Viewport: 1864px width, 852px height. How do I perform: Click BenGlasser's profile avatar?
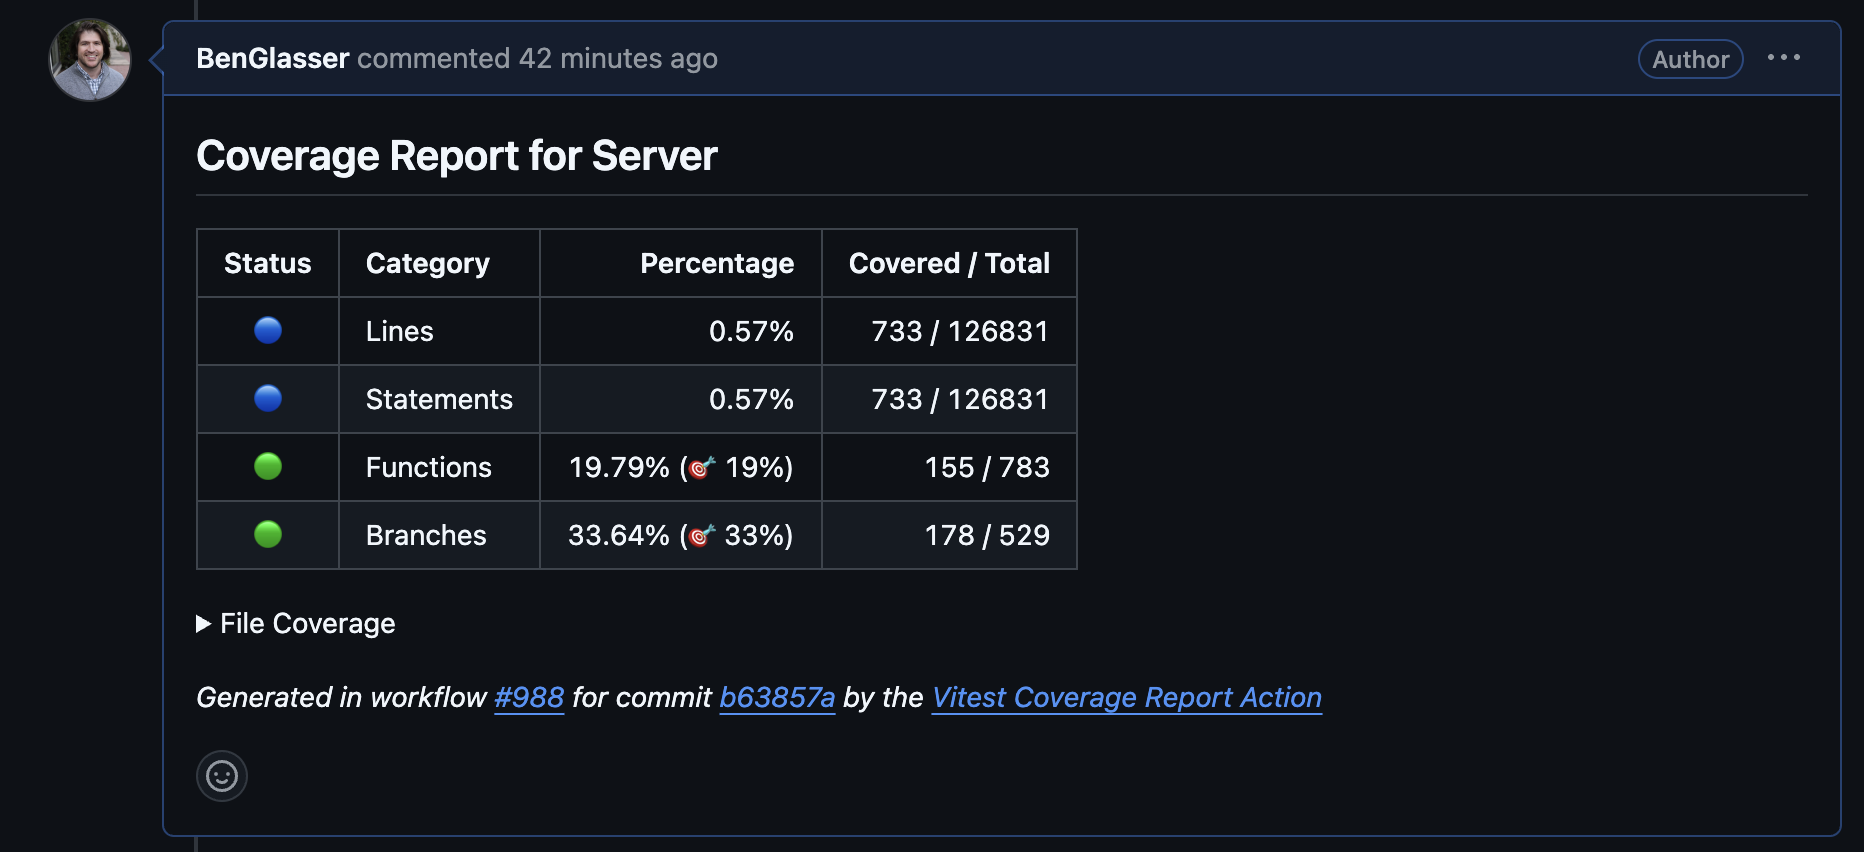coord(90,60)
